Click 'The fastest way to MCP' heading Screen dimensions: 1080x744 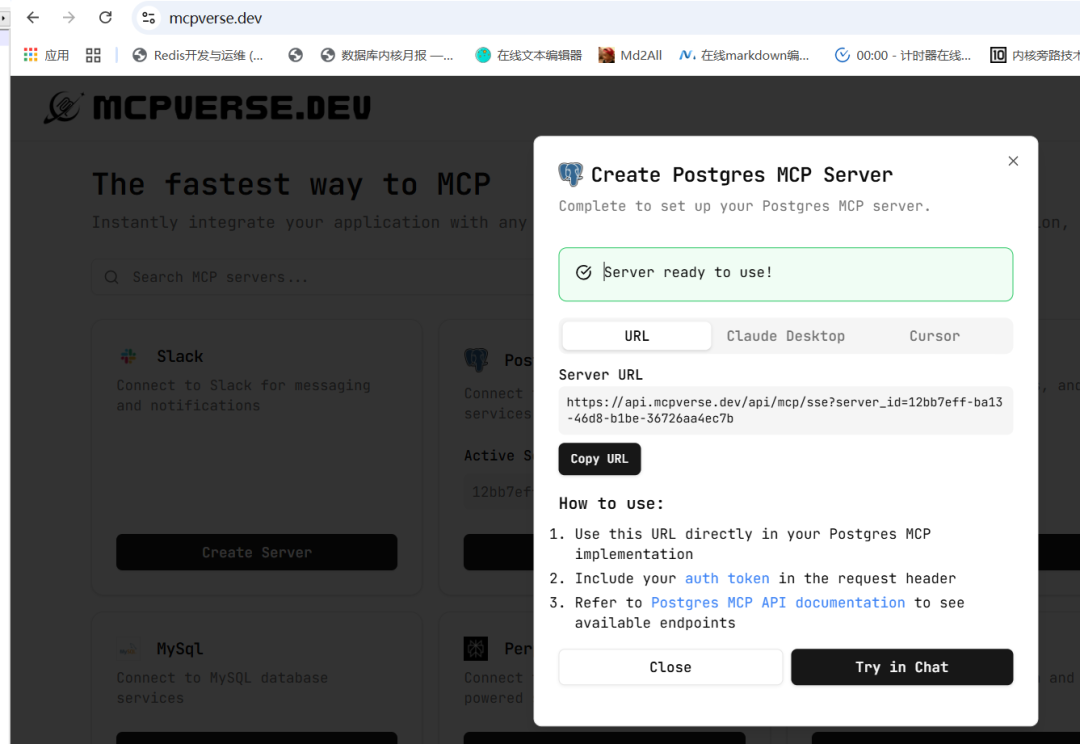291,184
